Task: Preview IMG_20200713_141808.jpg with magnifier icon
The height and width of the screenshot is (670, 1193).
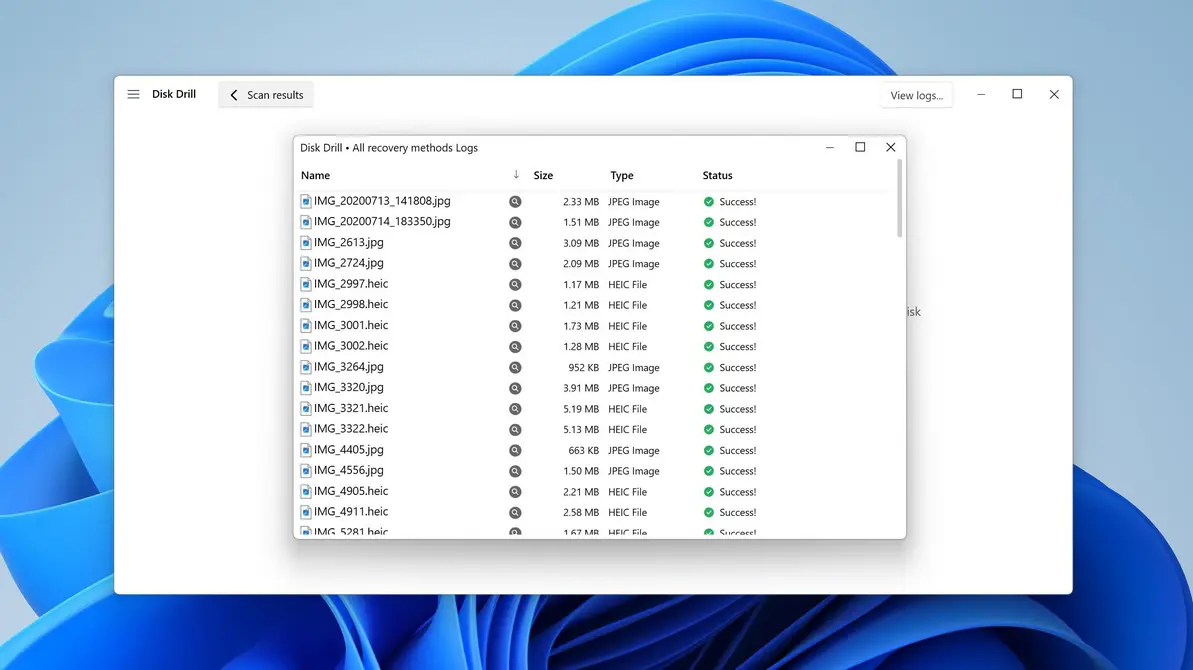Action: click(515, 202)
